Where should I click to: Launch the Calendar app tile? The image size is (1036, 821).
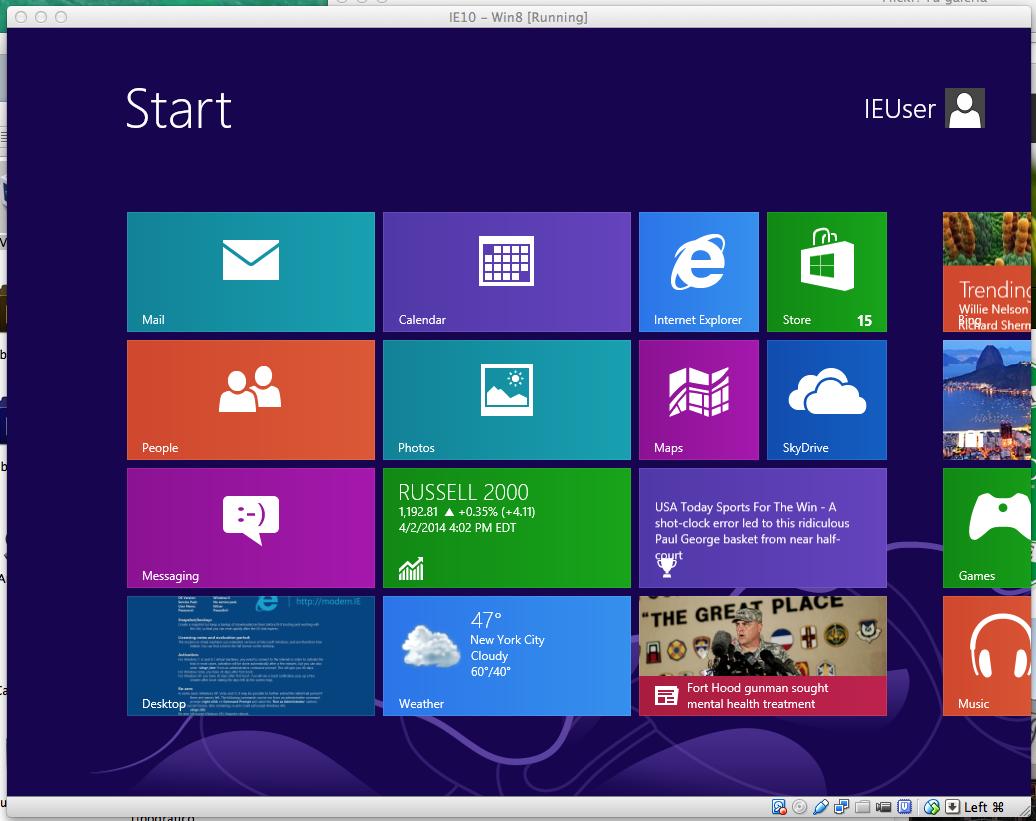click(x=506, y=271)
